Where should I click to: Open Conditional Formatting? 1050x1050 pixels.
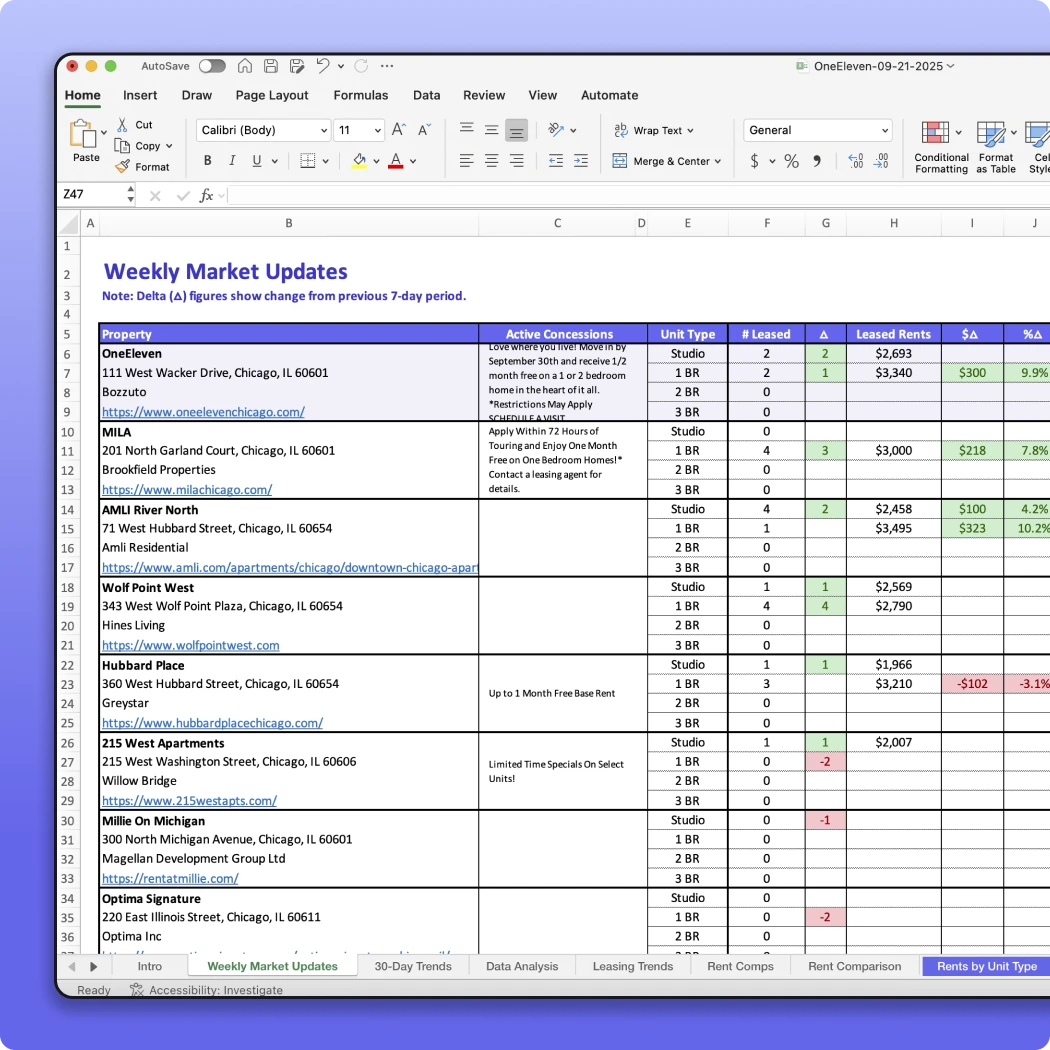pos(941,147)
